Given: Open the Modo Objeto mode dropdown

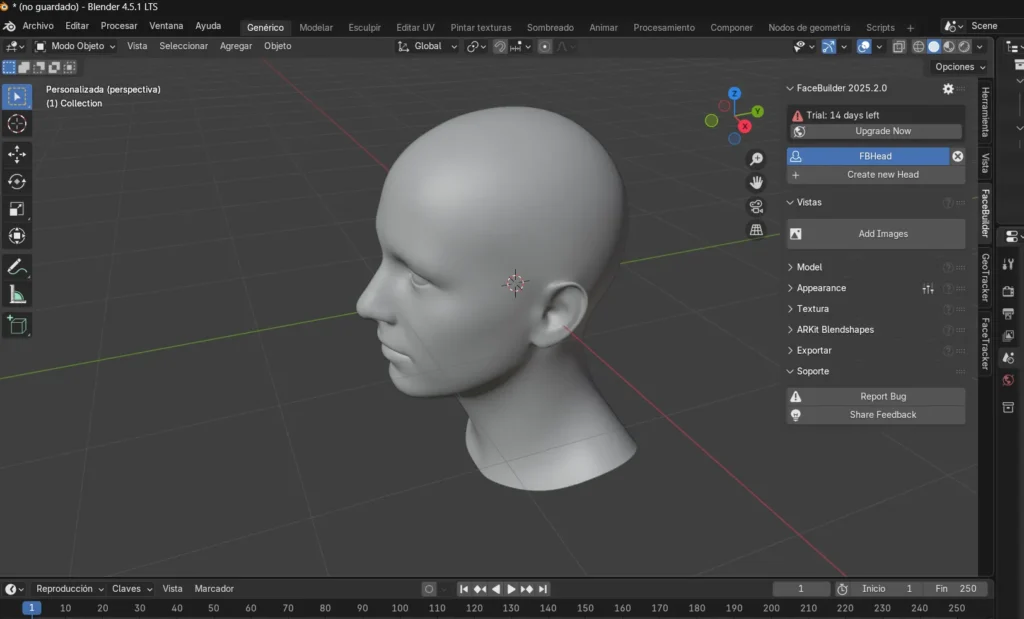Looking at the screenshot, I should click(76, 46).
